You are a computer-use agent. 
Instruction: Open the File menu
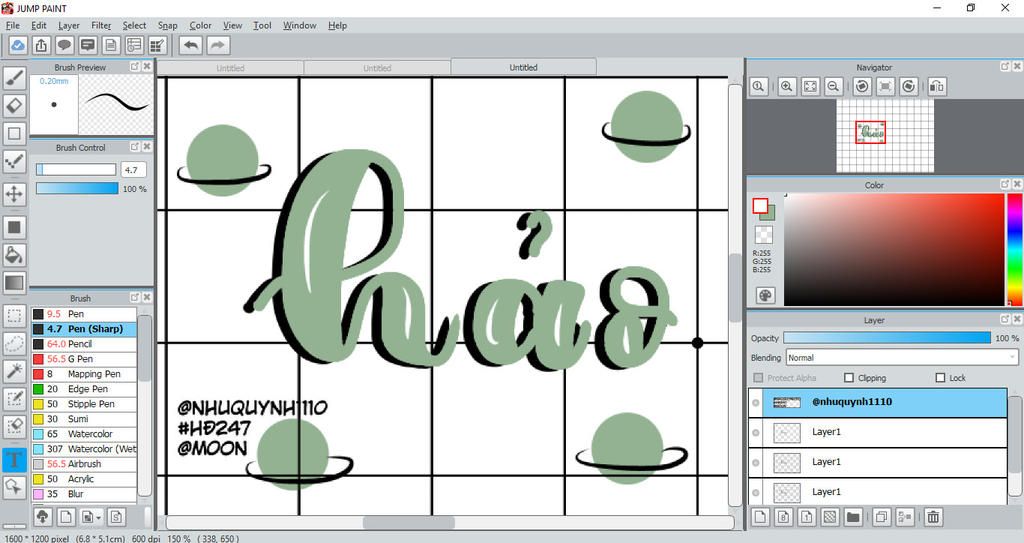click(12, 25)
